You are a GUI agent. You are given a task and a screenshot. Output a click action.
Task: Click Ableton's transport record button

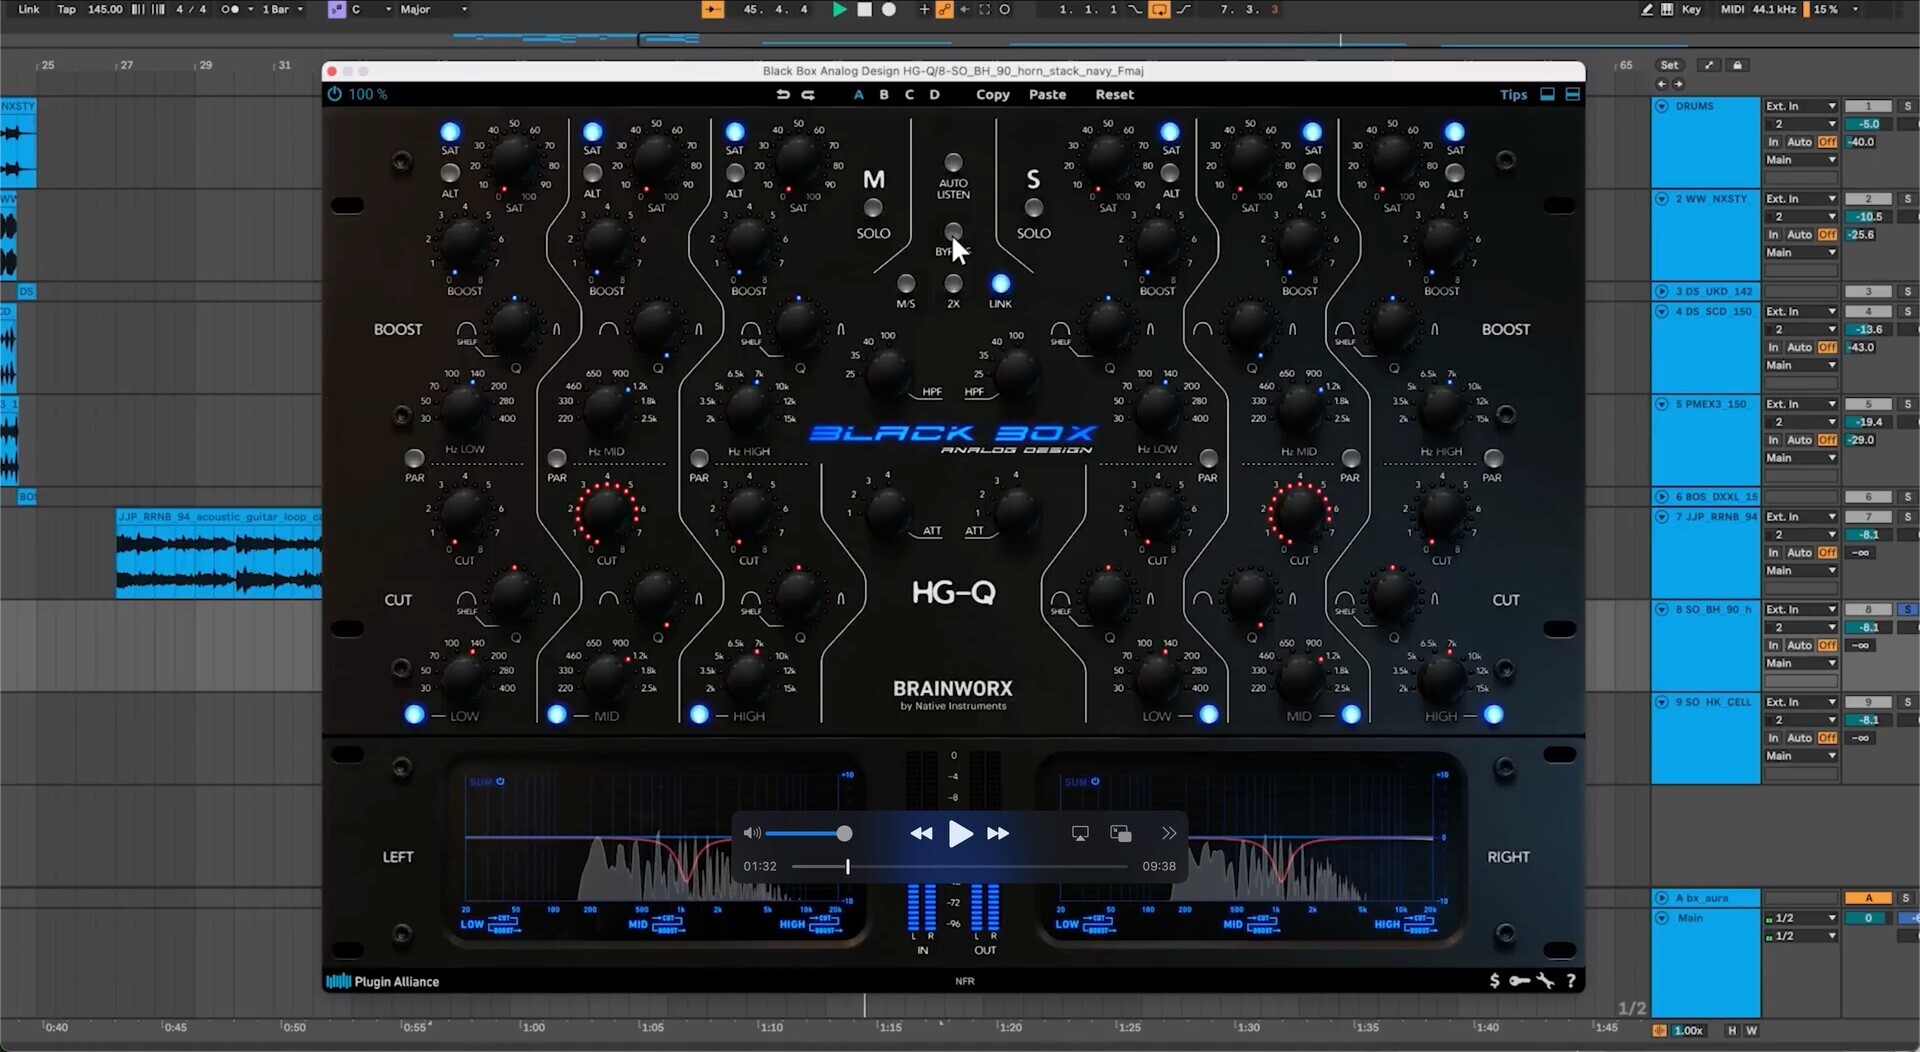pos(889,9)
